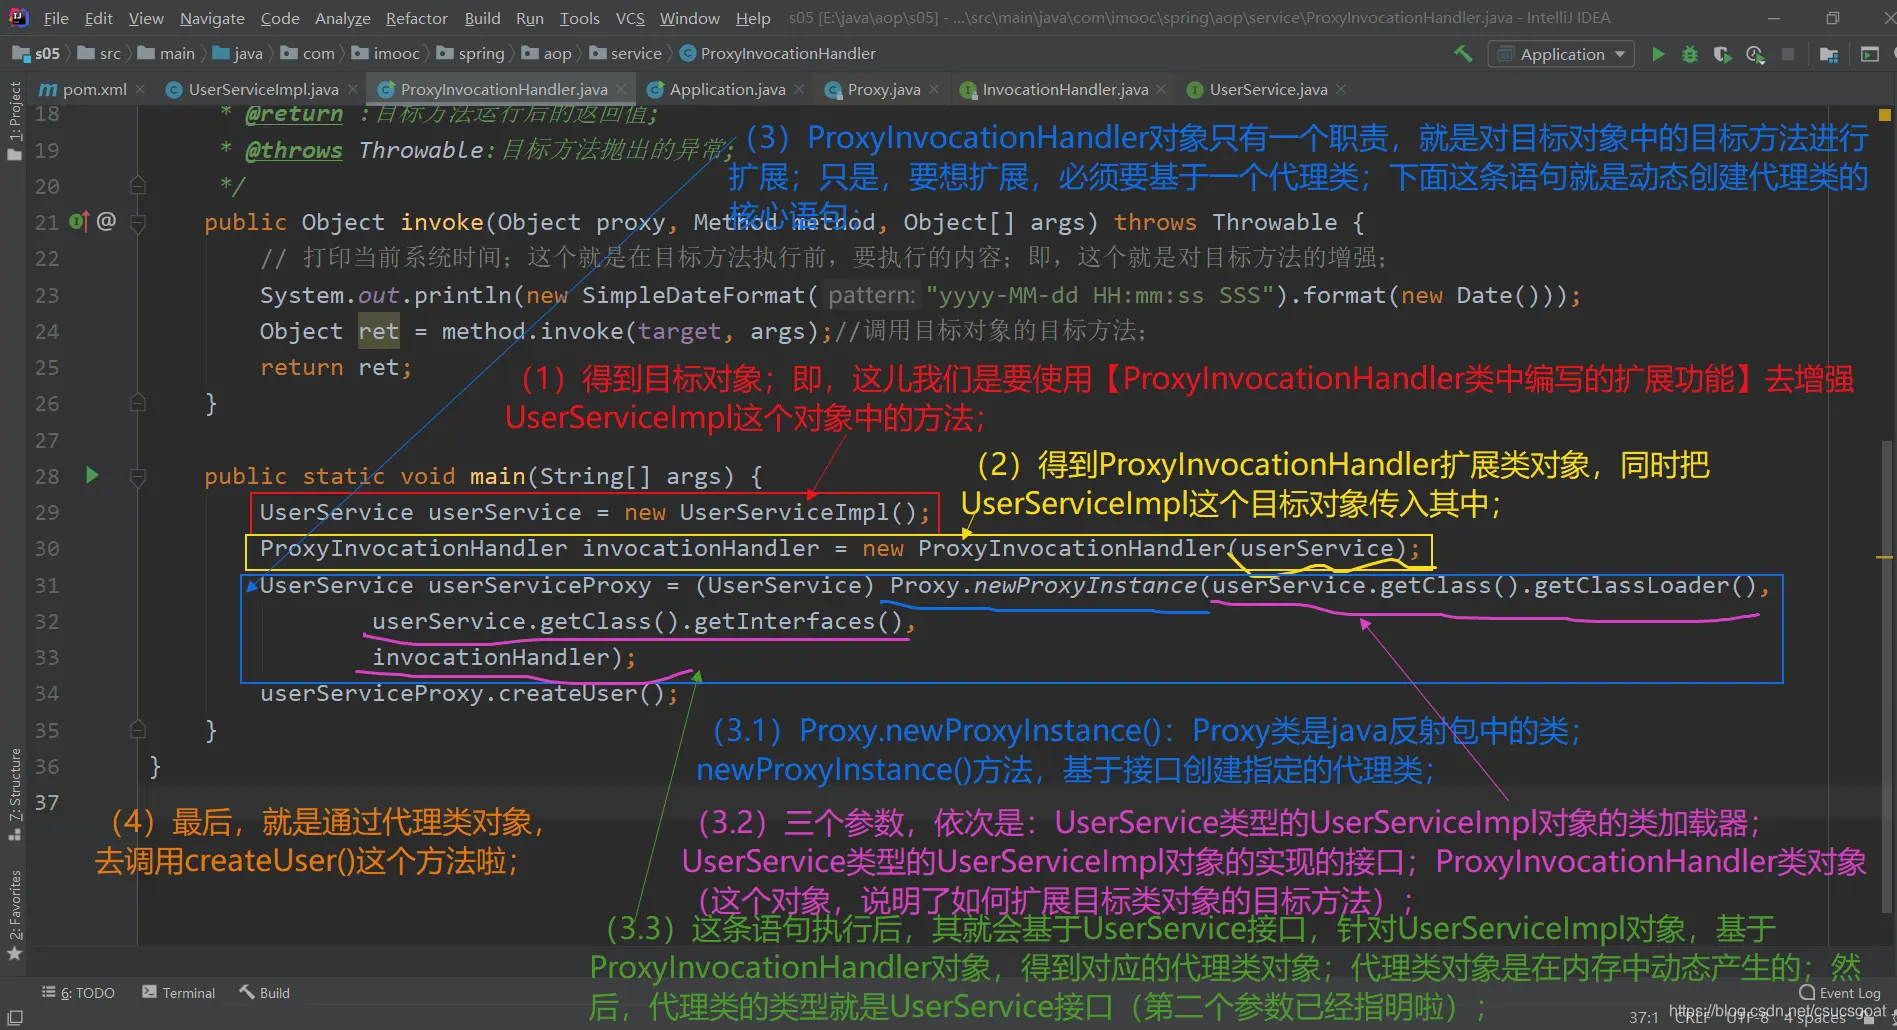Click the profiler run icon in toolbar
Image resolution: width=1897 pixels, height=1030 pixels.
coord(1755,54)
